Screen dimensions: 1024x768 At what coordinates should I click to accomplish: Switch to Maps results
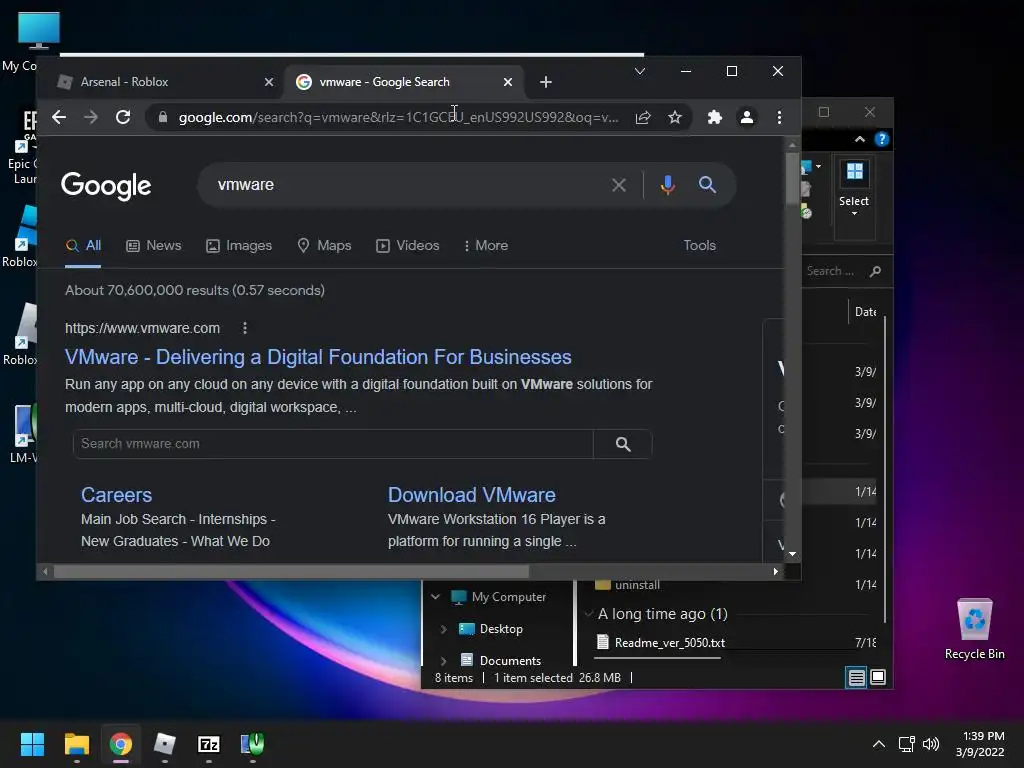coord(324,246)
